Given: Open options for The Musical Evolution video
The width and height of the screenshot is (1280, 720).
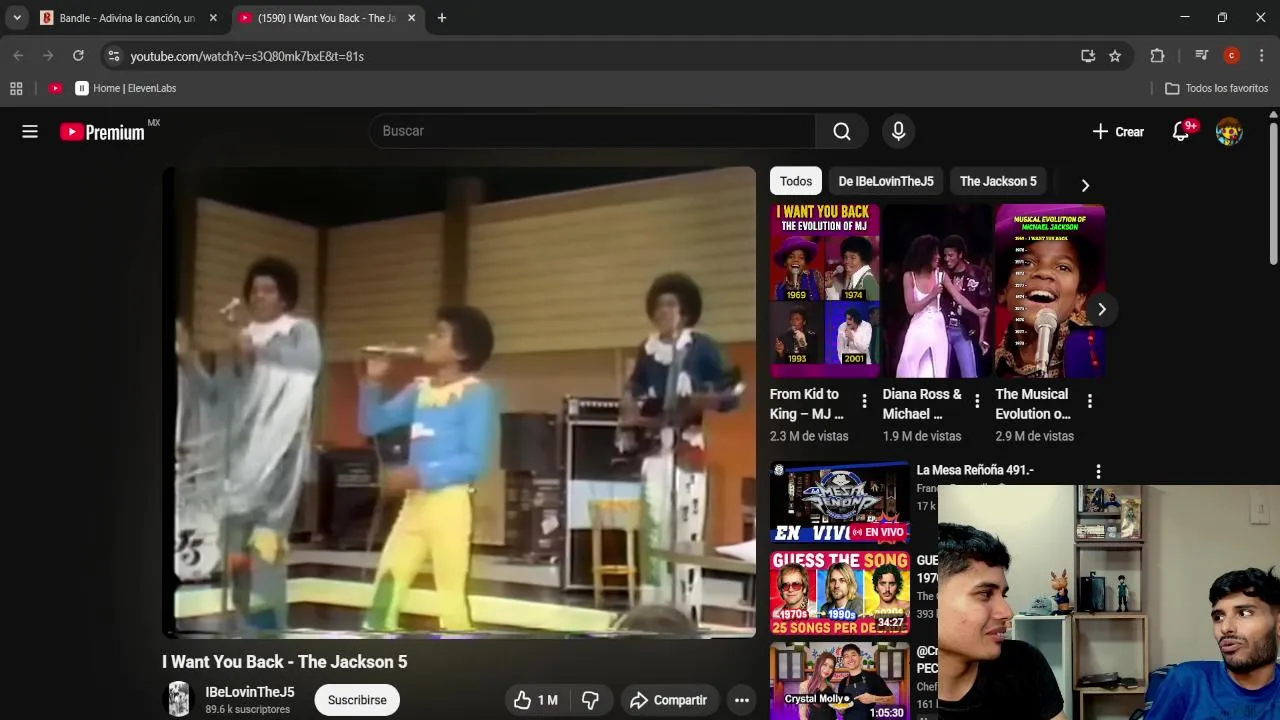Looking at the screenshot, I should click(x=1089, y=401).
